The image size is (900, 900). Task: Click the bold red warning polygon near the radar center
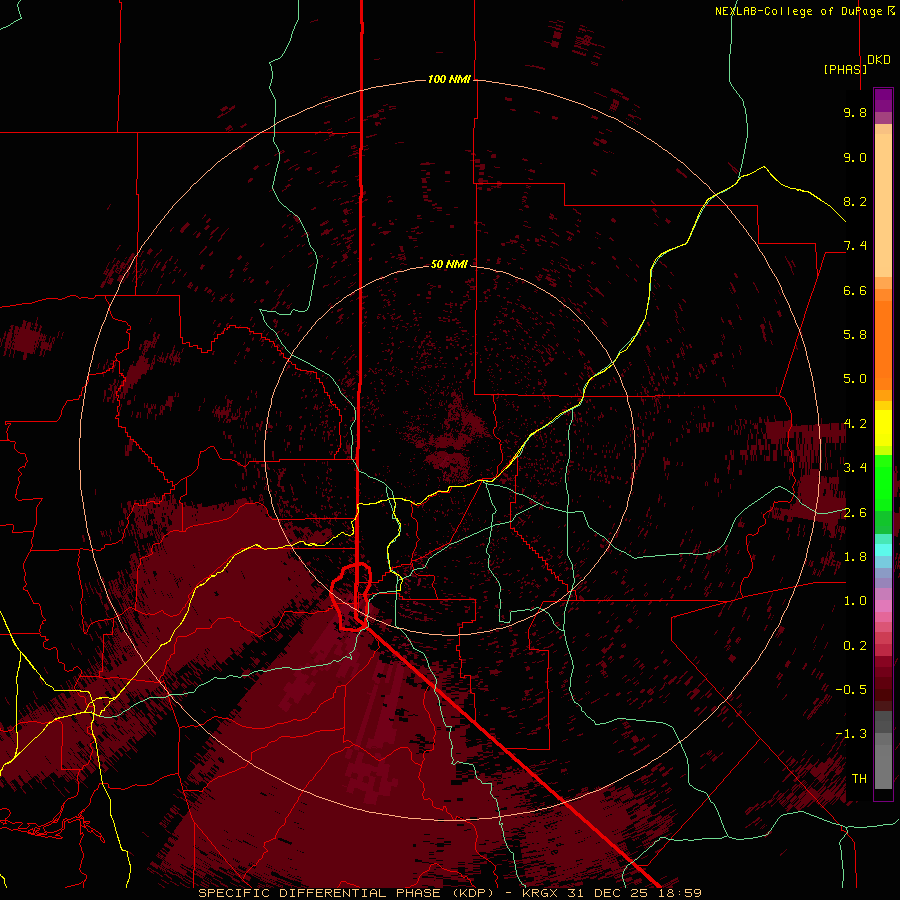pos(351,597)
